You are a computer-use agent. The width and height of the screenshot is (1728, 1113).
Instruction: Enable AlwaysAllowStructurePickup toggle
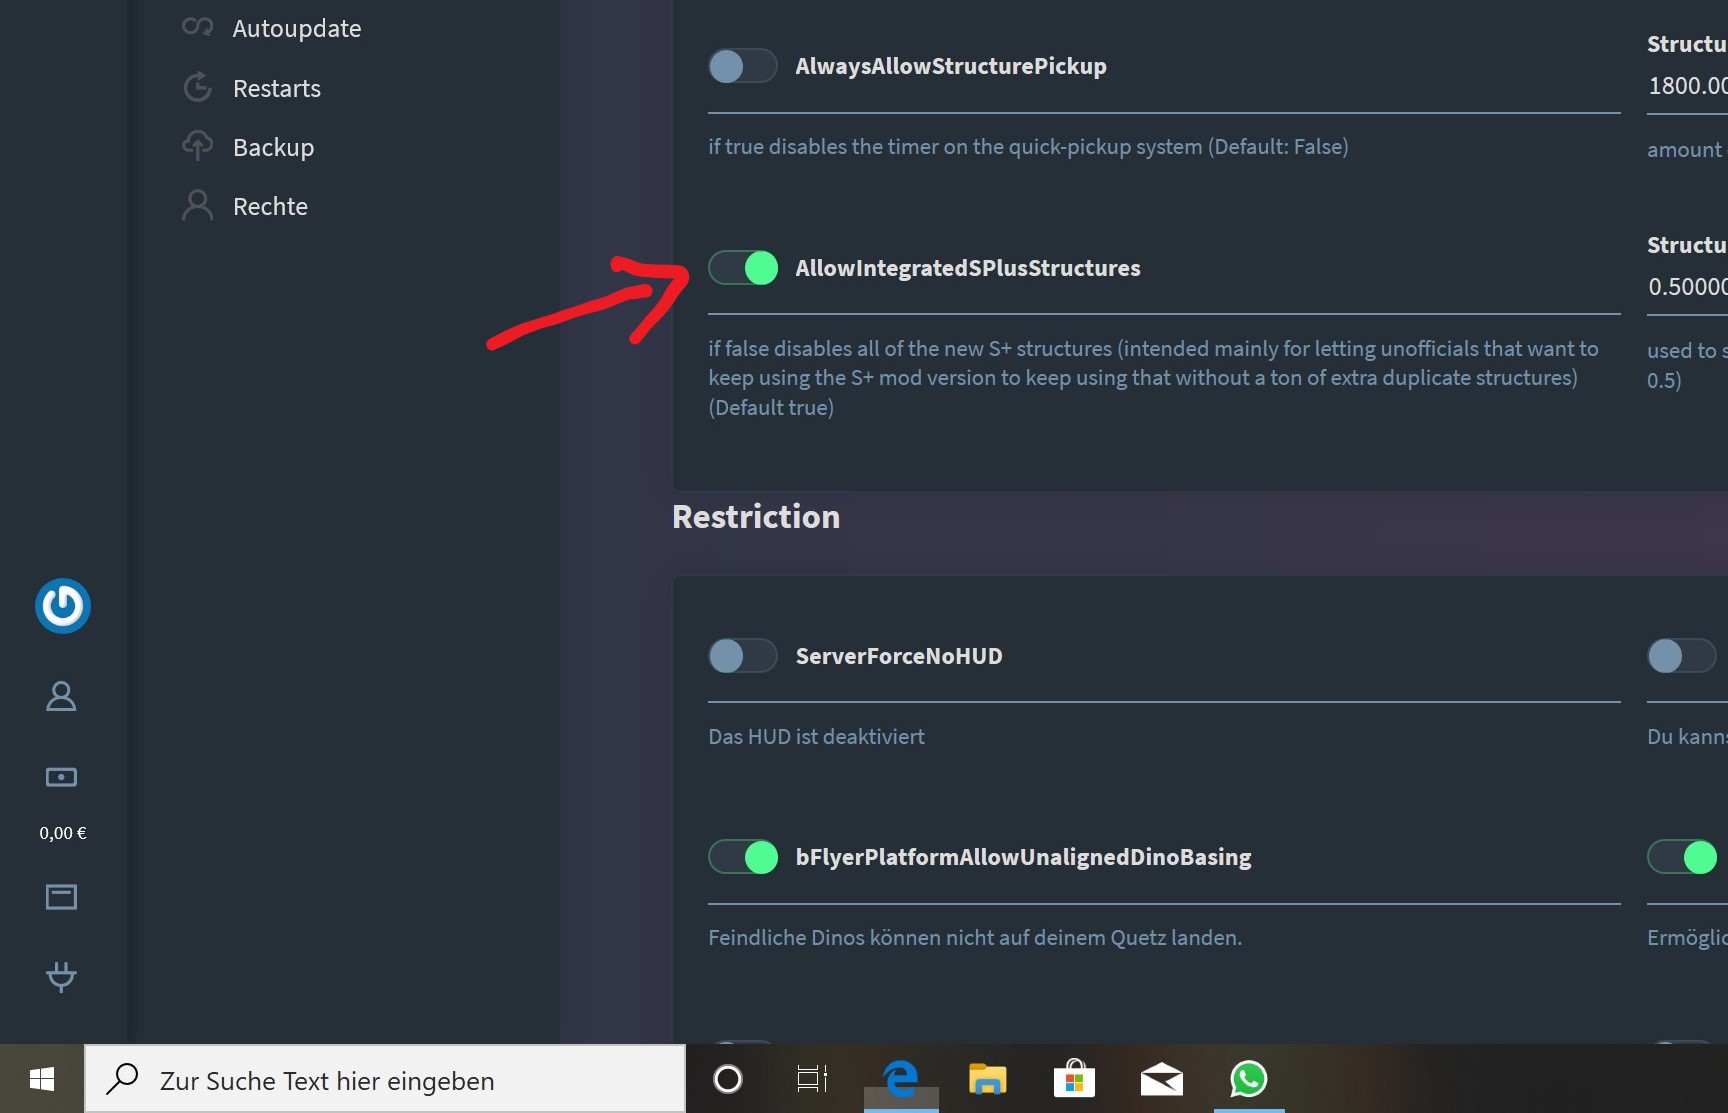pyautogui.click(x=743, y=66)
